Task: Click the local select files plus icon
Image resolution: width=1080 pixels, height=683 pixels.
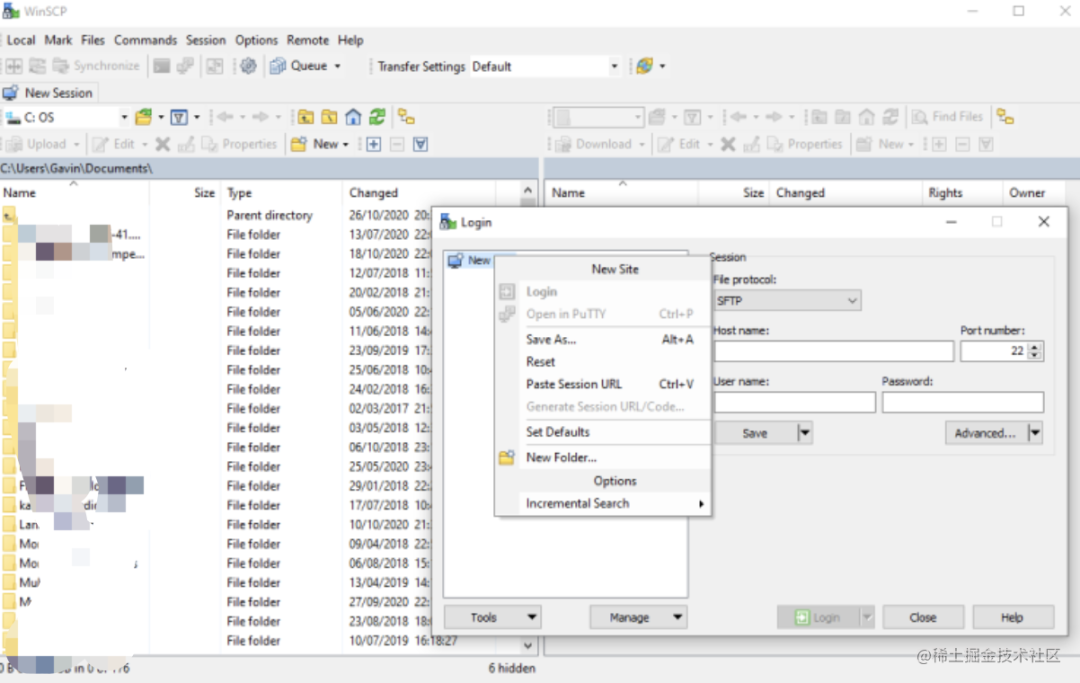Action: (373, 144)
